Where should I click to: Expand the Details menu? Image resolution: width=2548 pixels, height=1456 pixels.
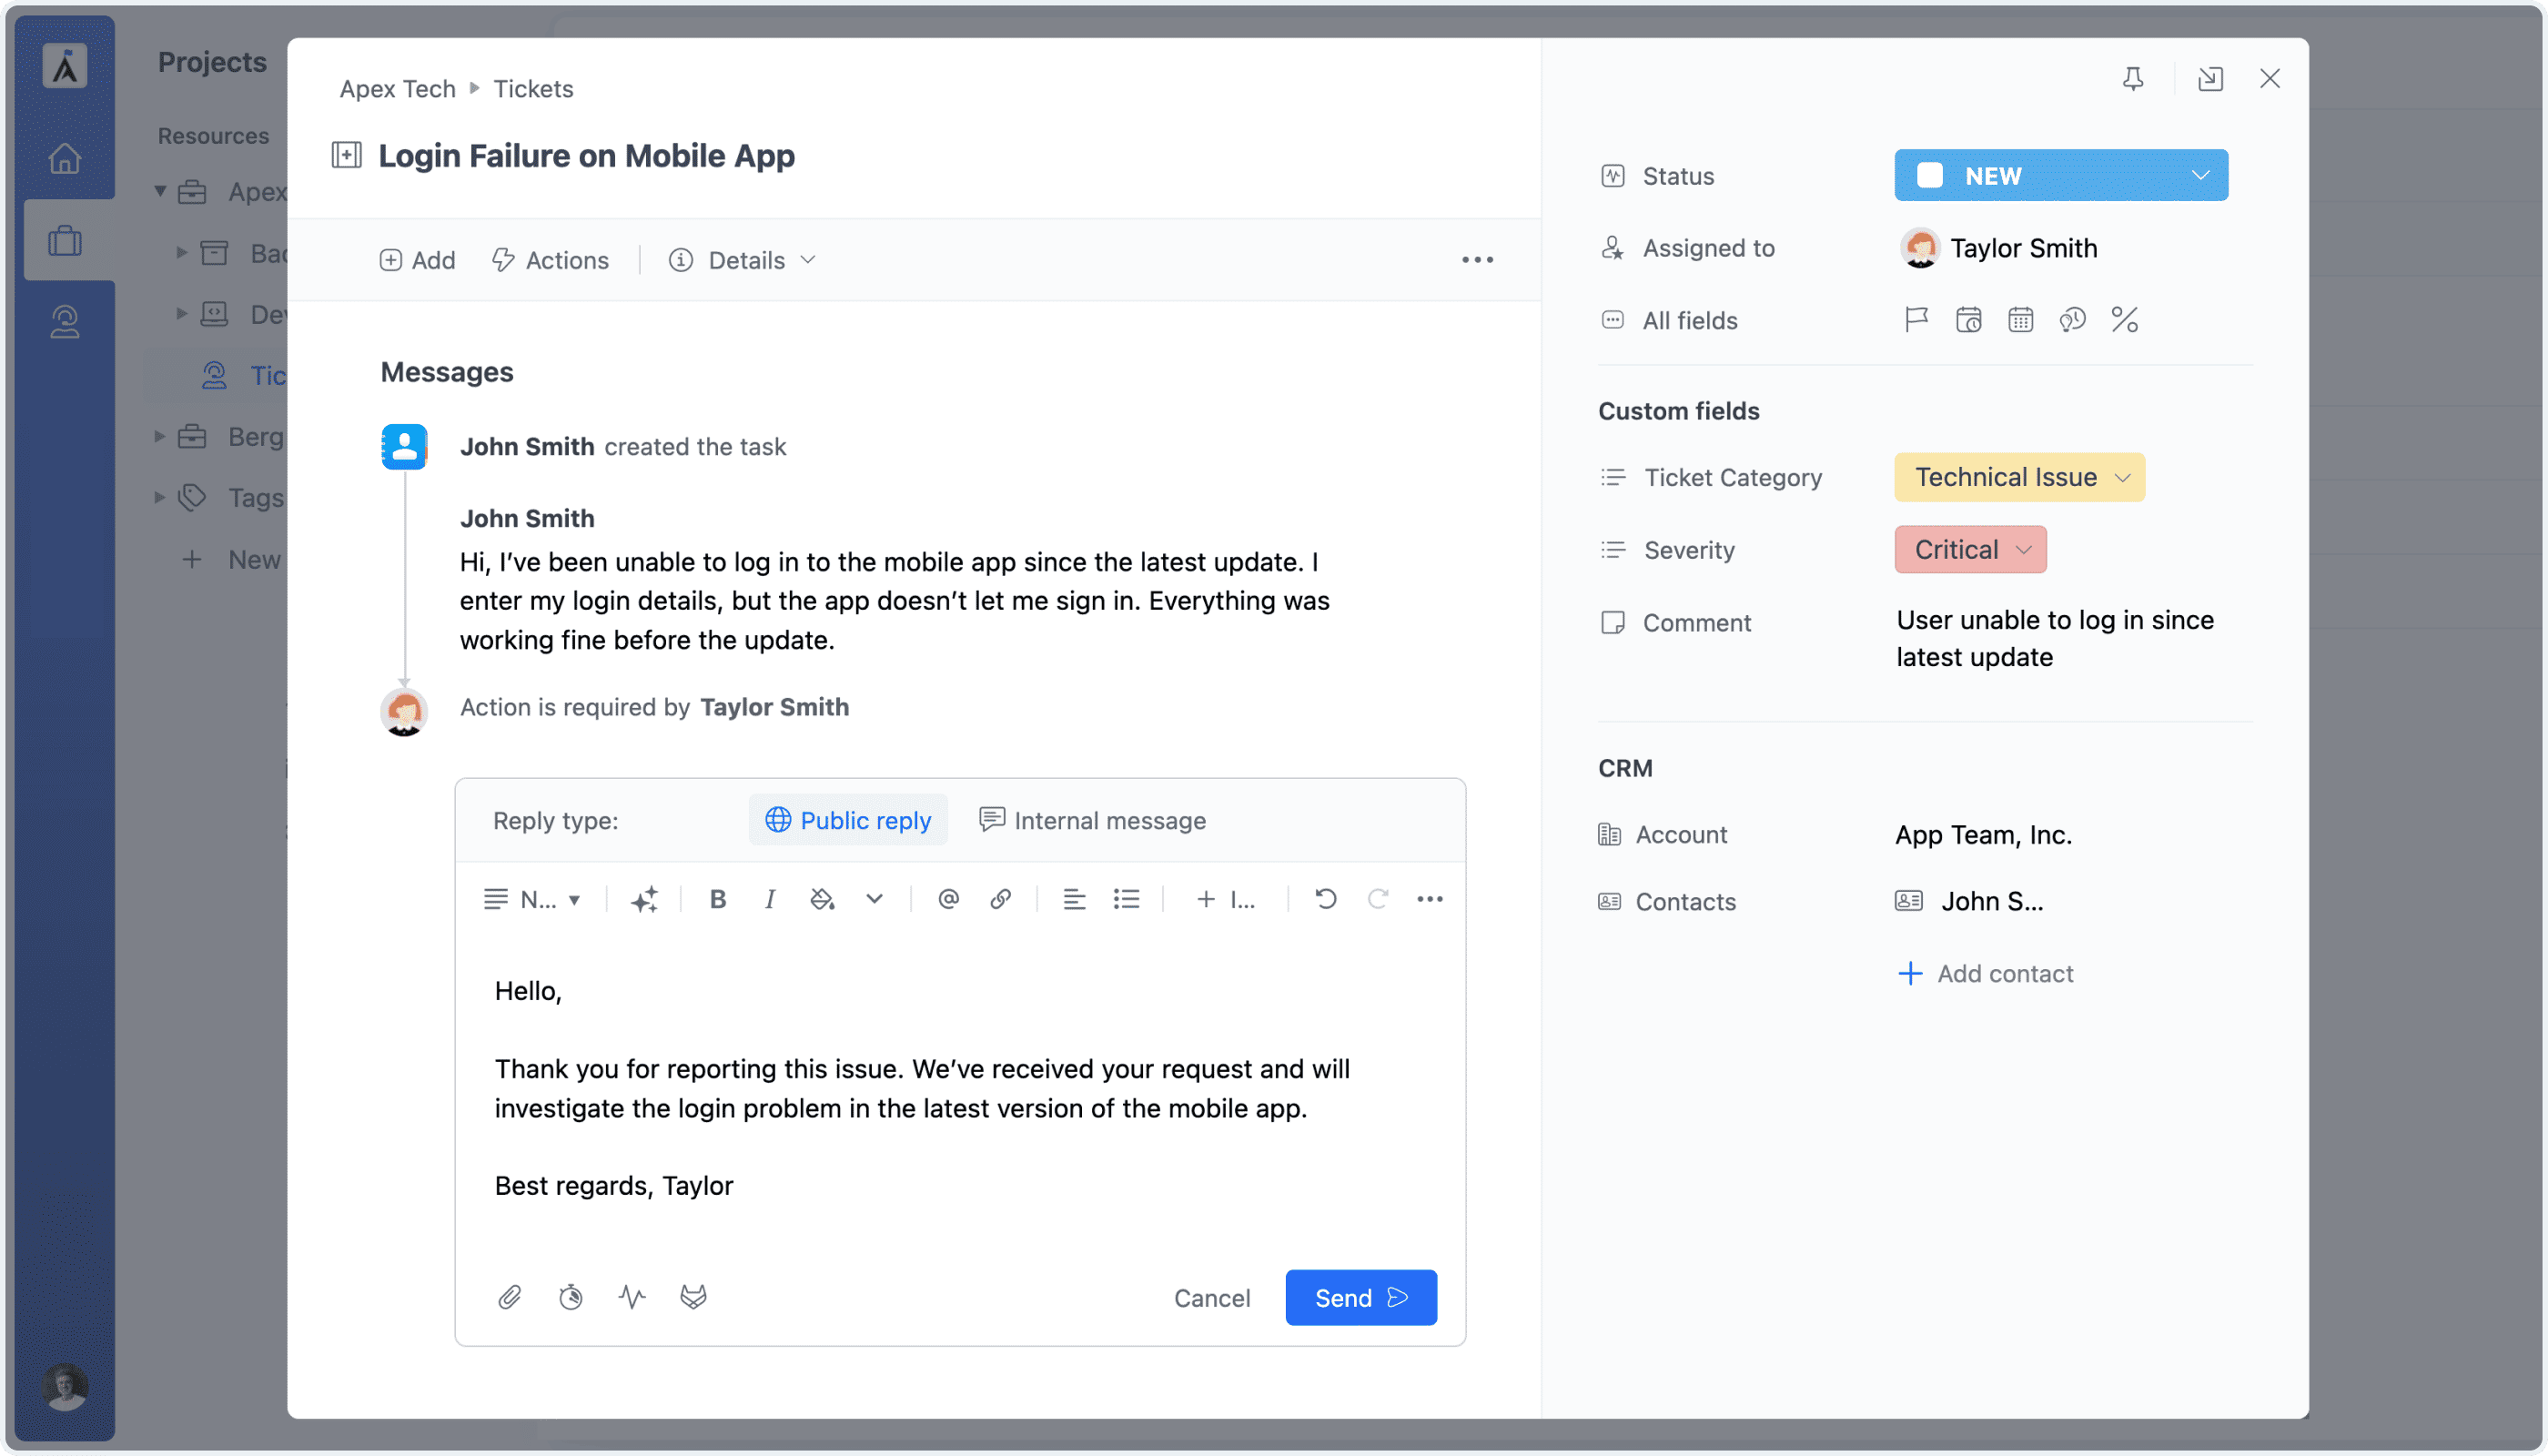pos(742,260)
